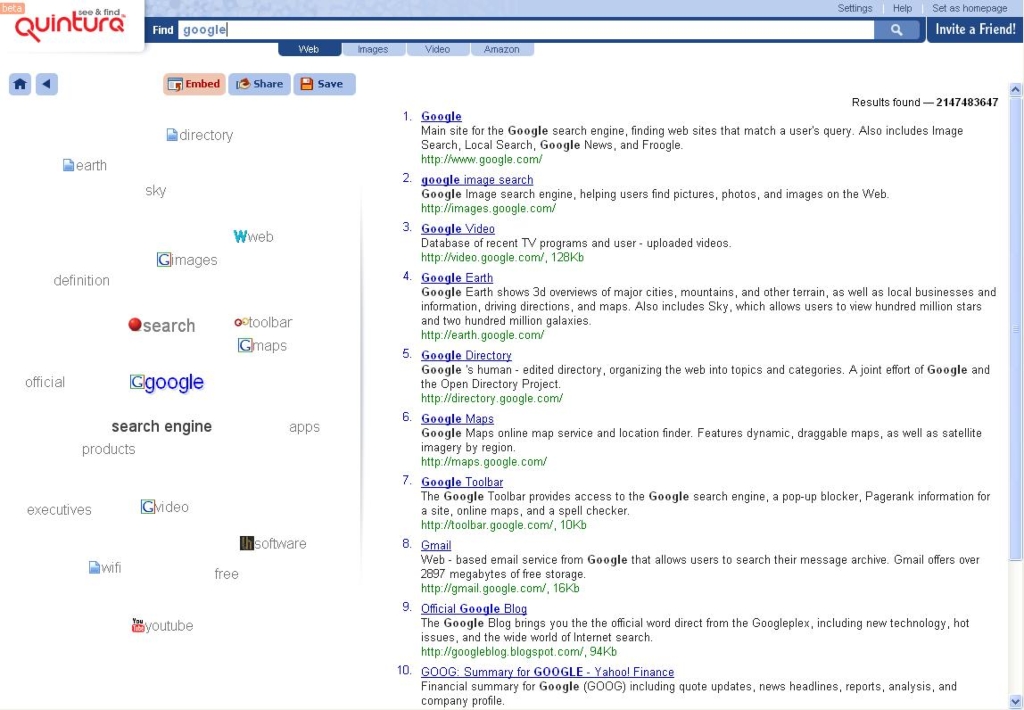This screenshot has width=1024, height=710.
Task: Select the software tag in cloud
Action: (x=273, y=543)
